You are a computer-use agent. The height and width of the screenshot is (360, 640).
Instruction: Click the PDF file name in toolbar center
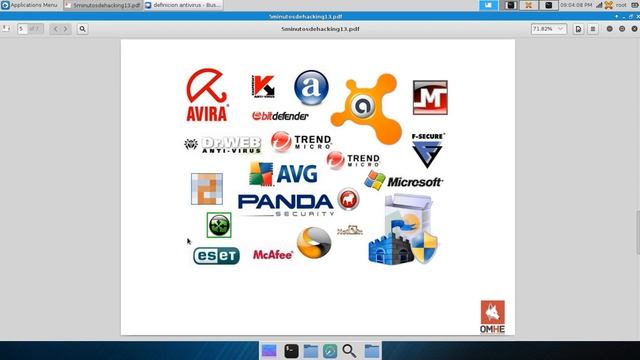[x=320, y=29]
